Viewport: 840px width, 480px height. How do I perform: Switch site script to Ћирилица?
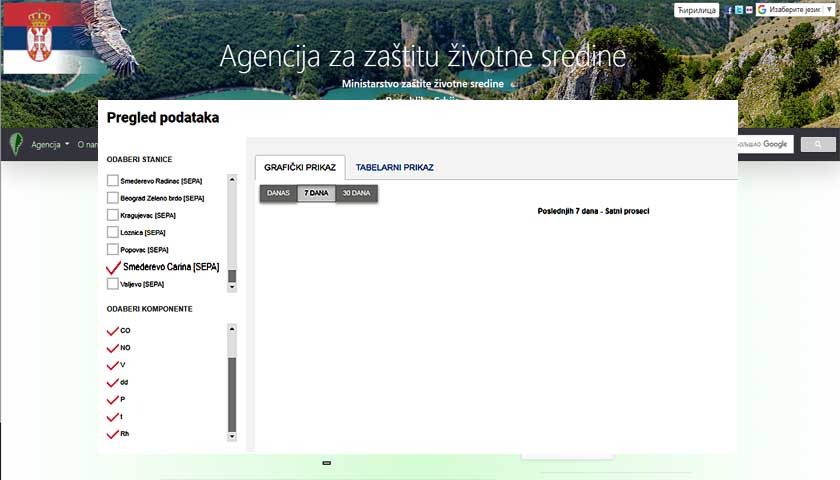coord(696,10)
